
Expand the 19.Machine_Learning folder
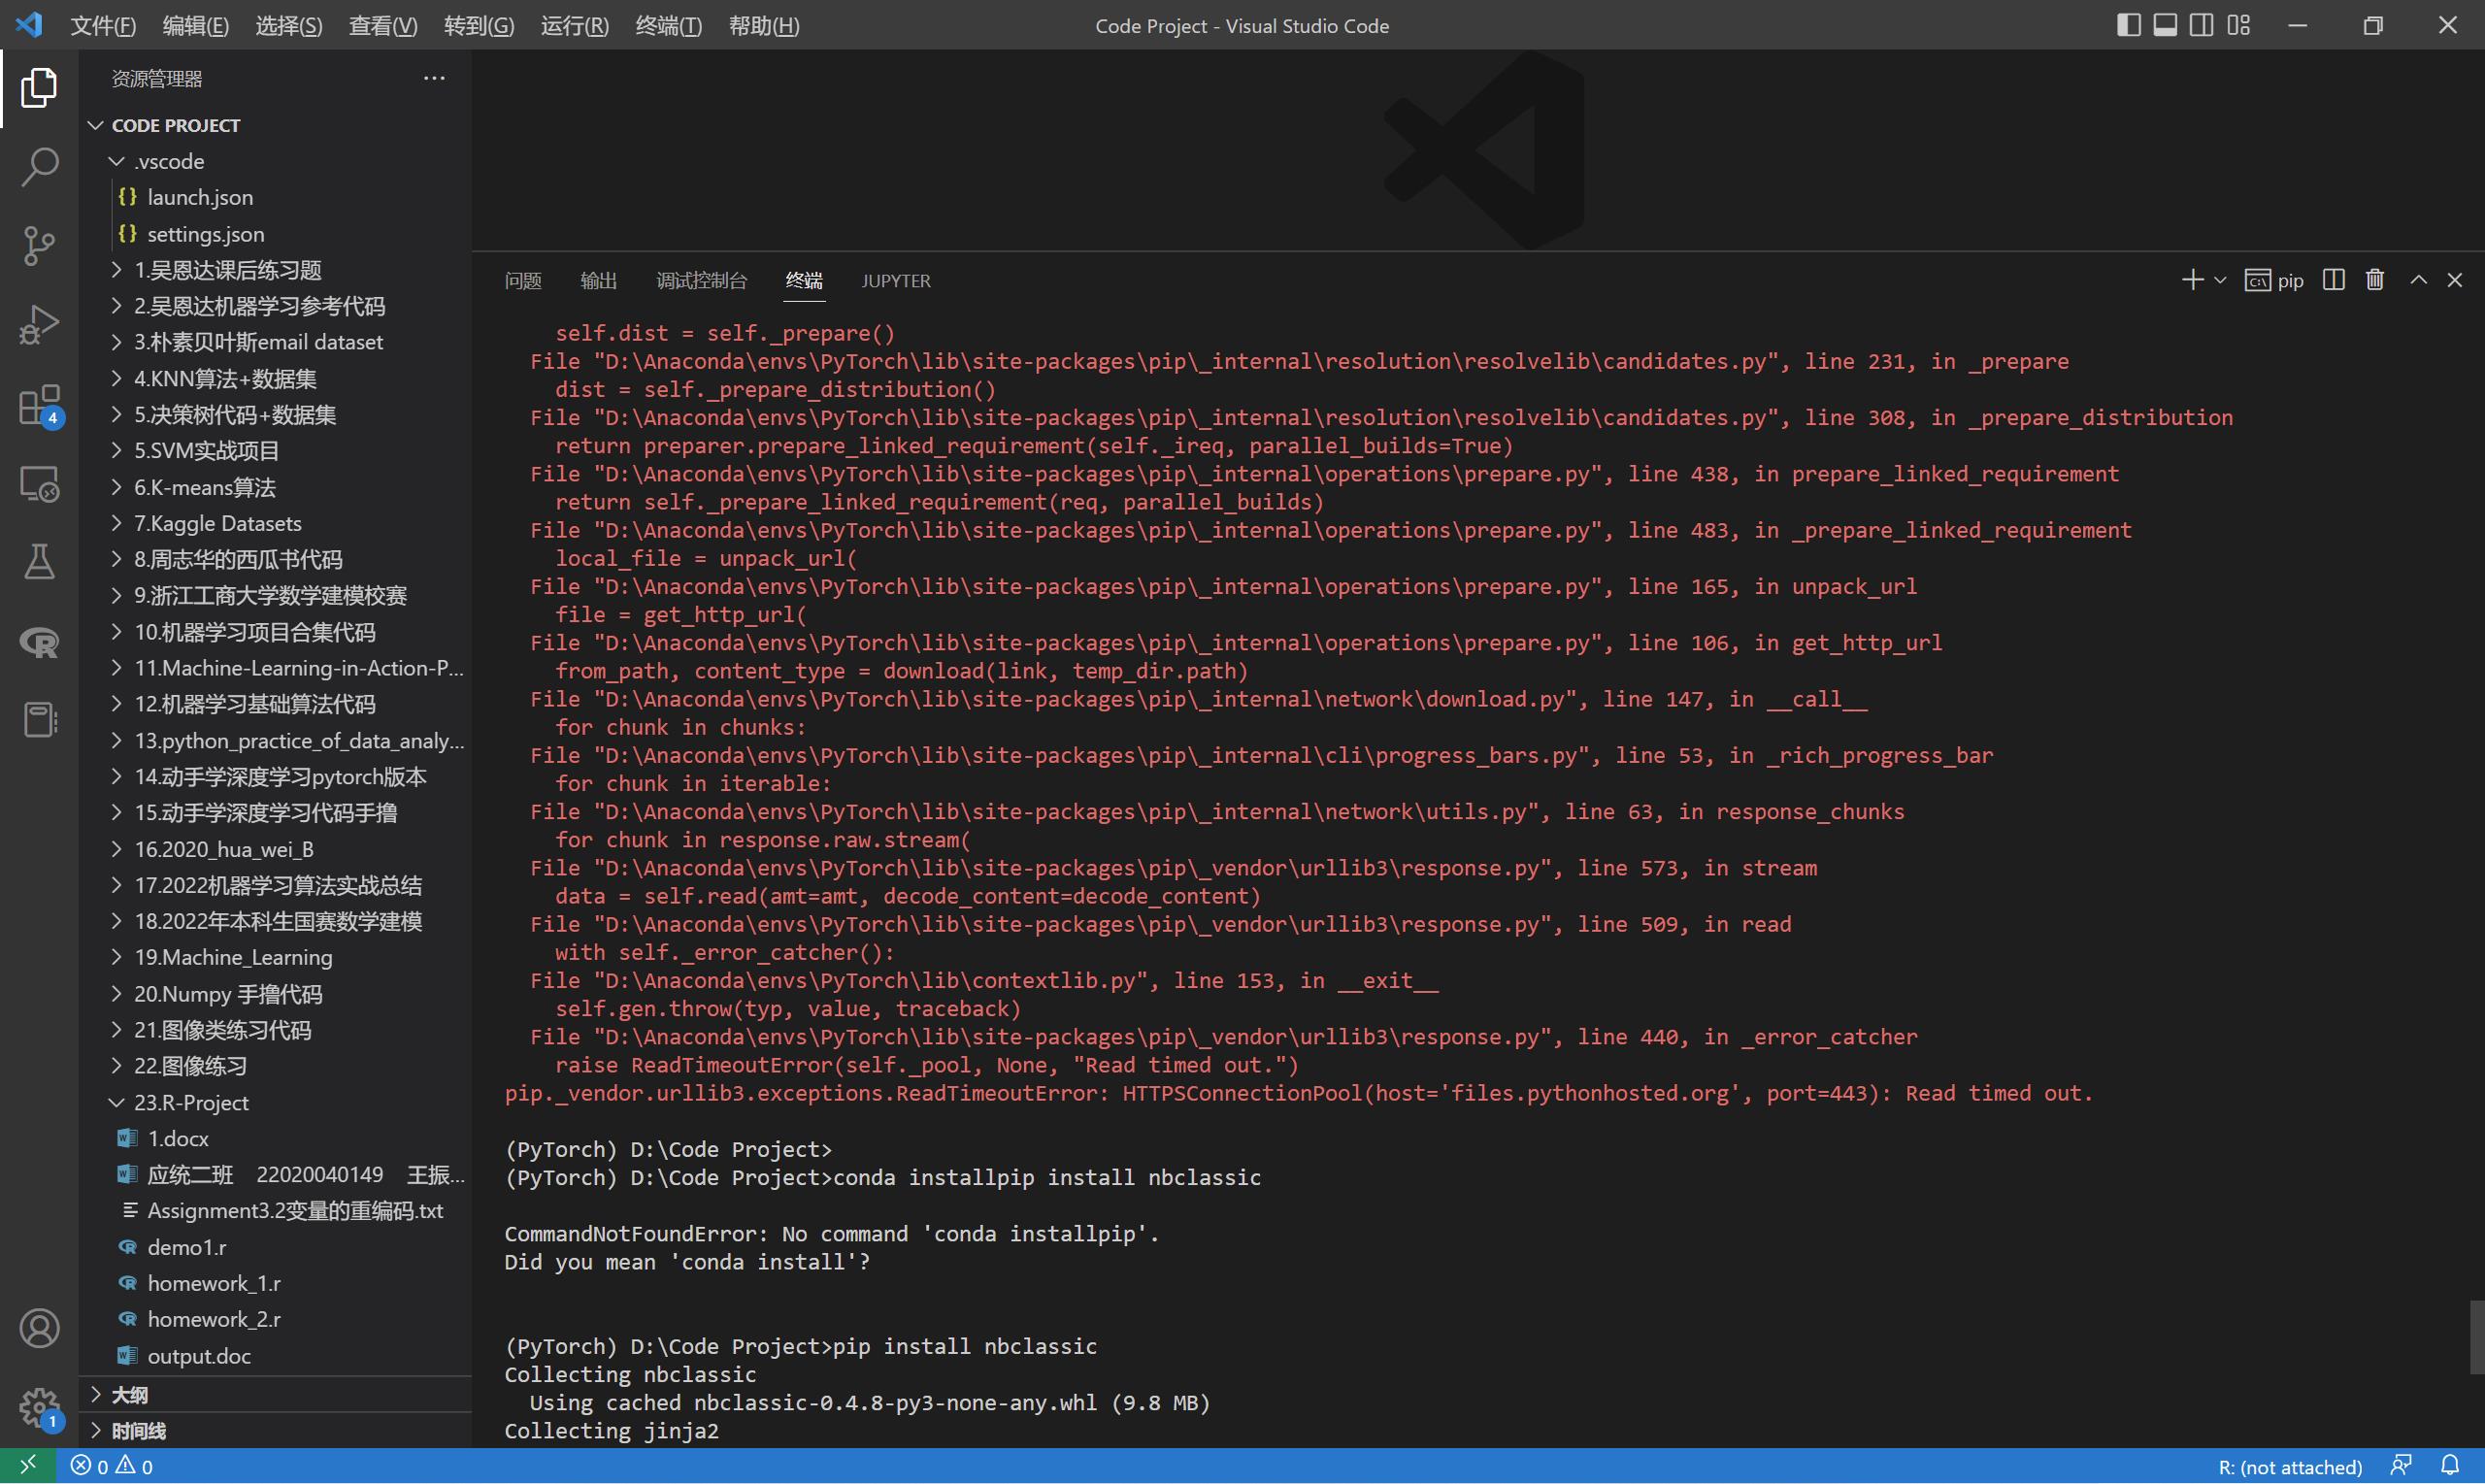point(275,958)
